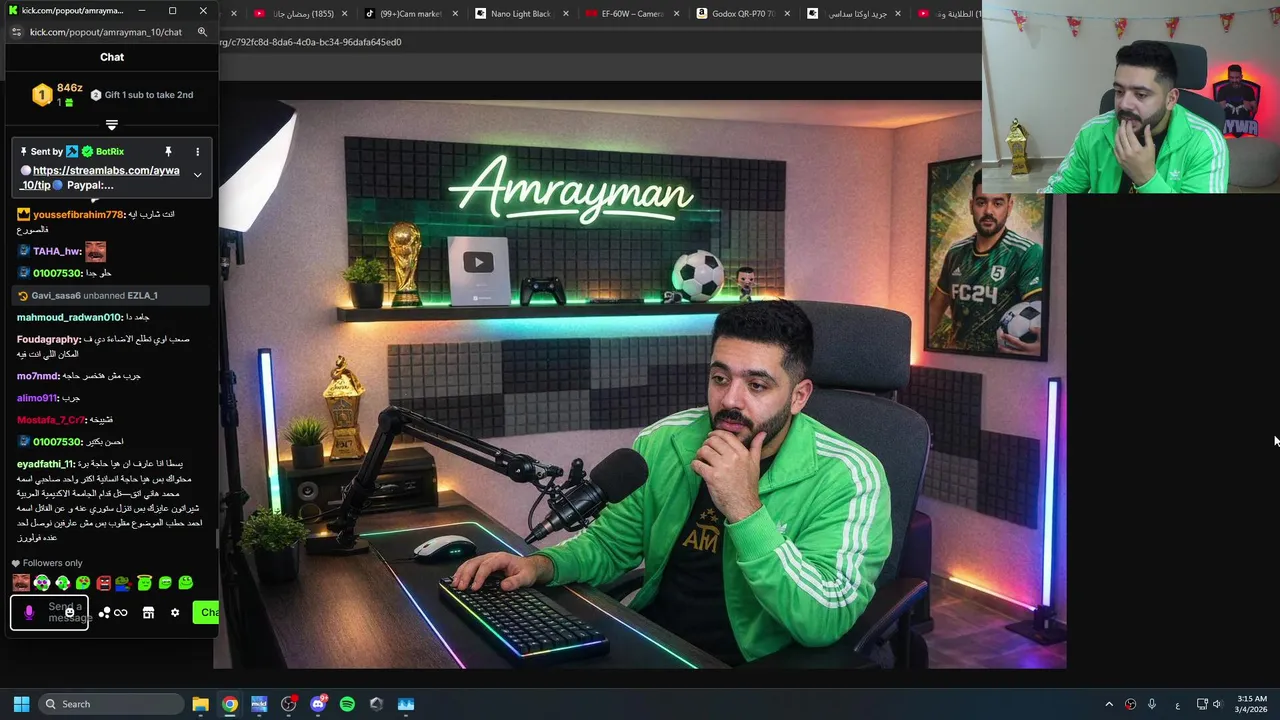Click the emote image in TAHA_hw's message
The image size is (1280, 720).
[x=95, y=251]
